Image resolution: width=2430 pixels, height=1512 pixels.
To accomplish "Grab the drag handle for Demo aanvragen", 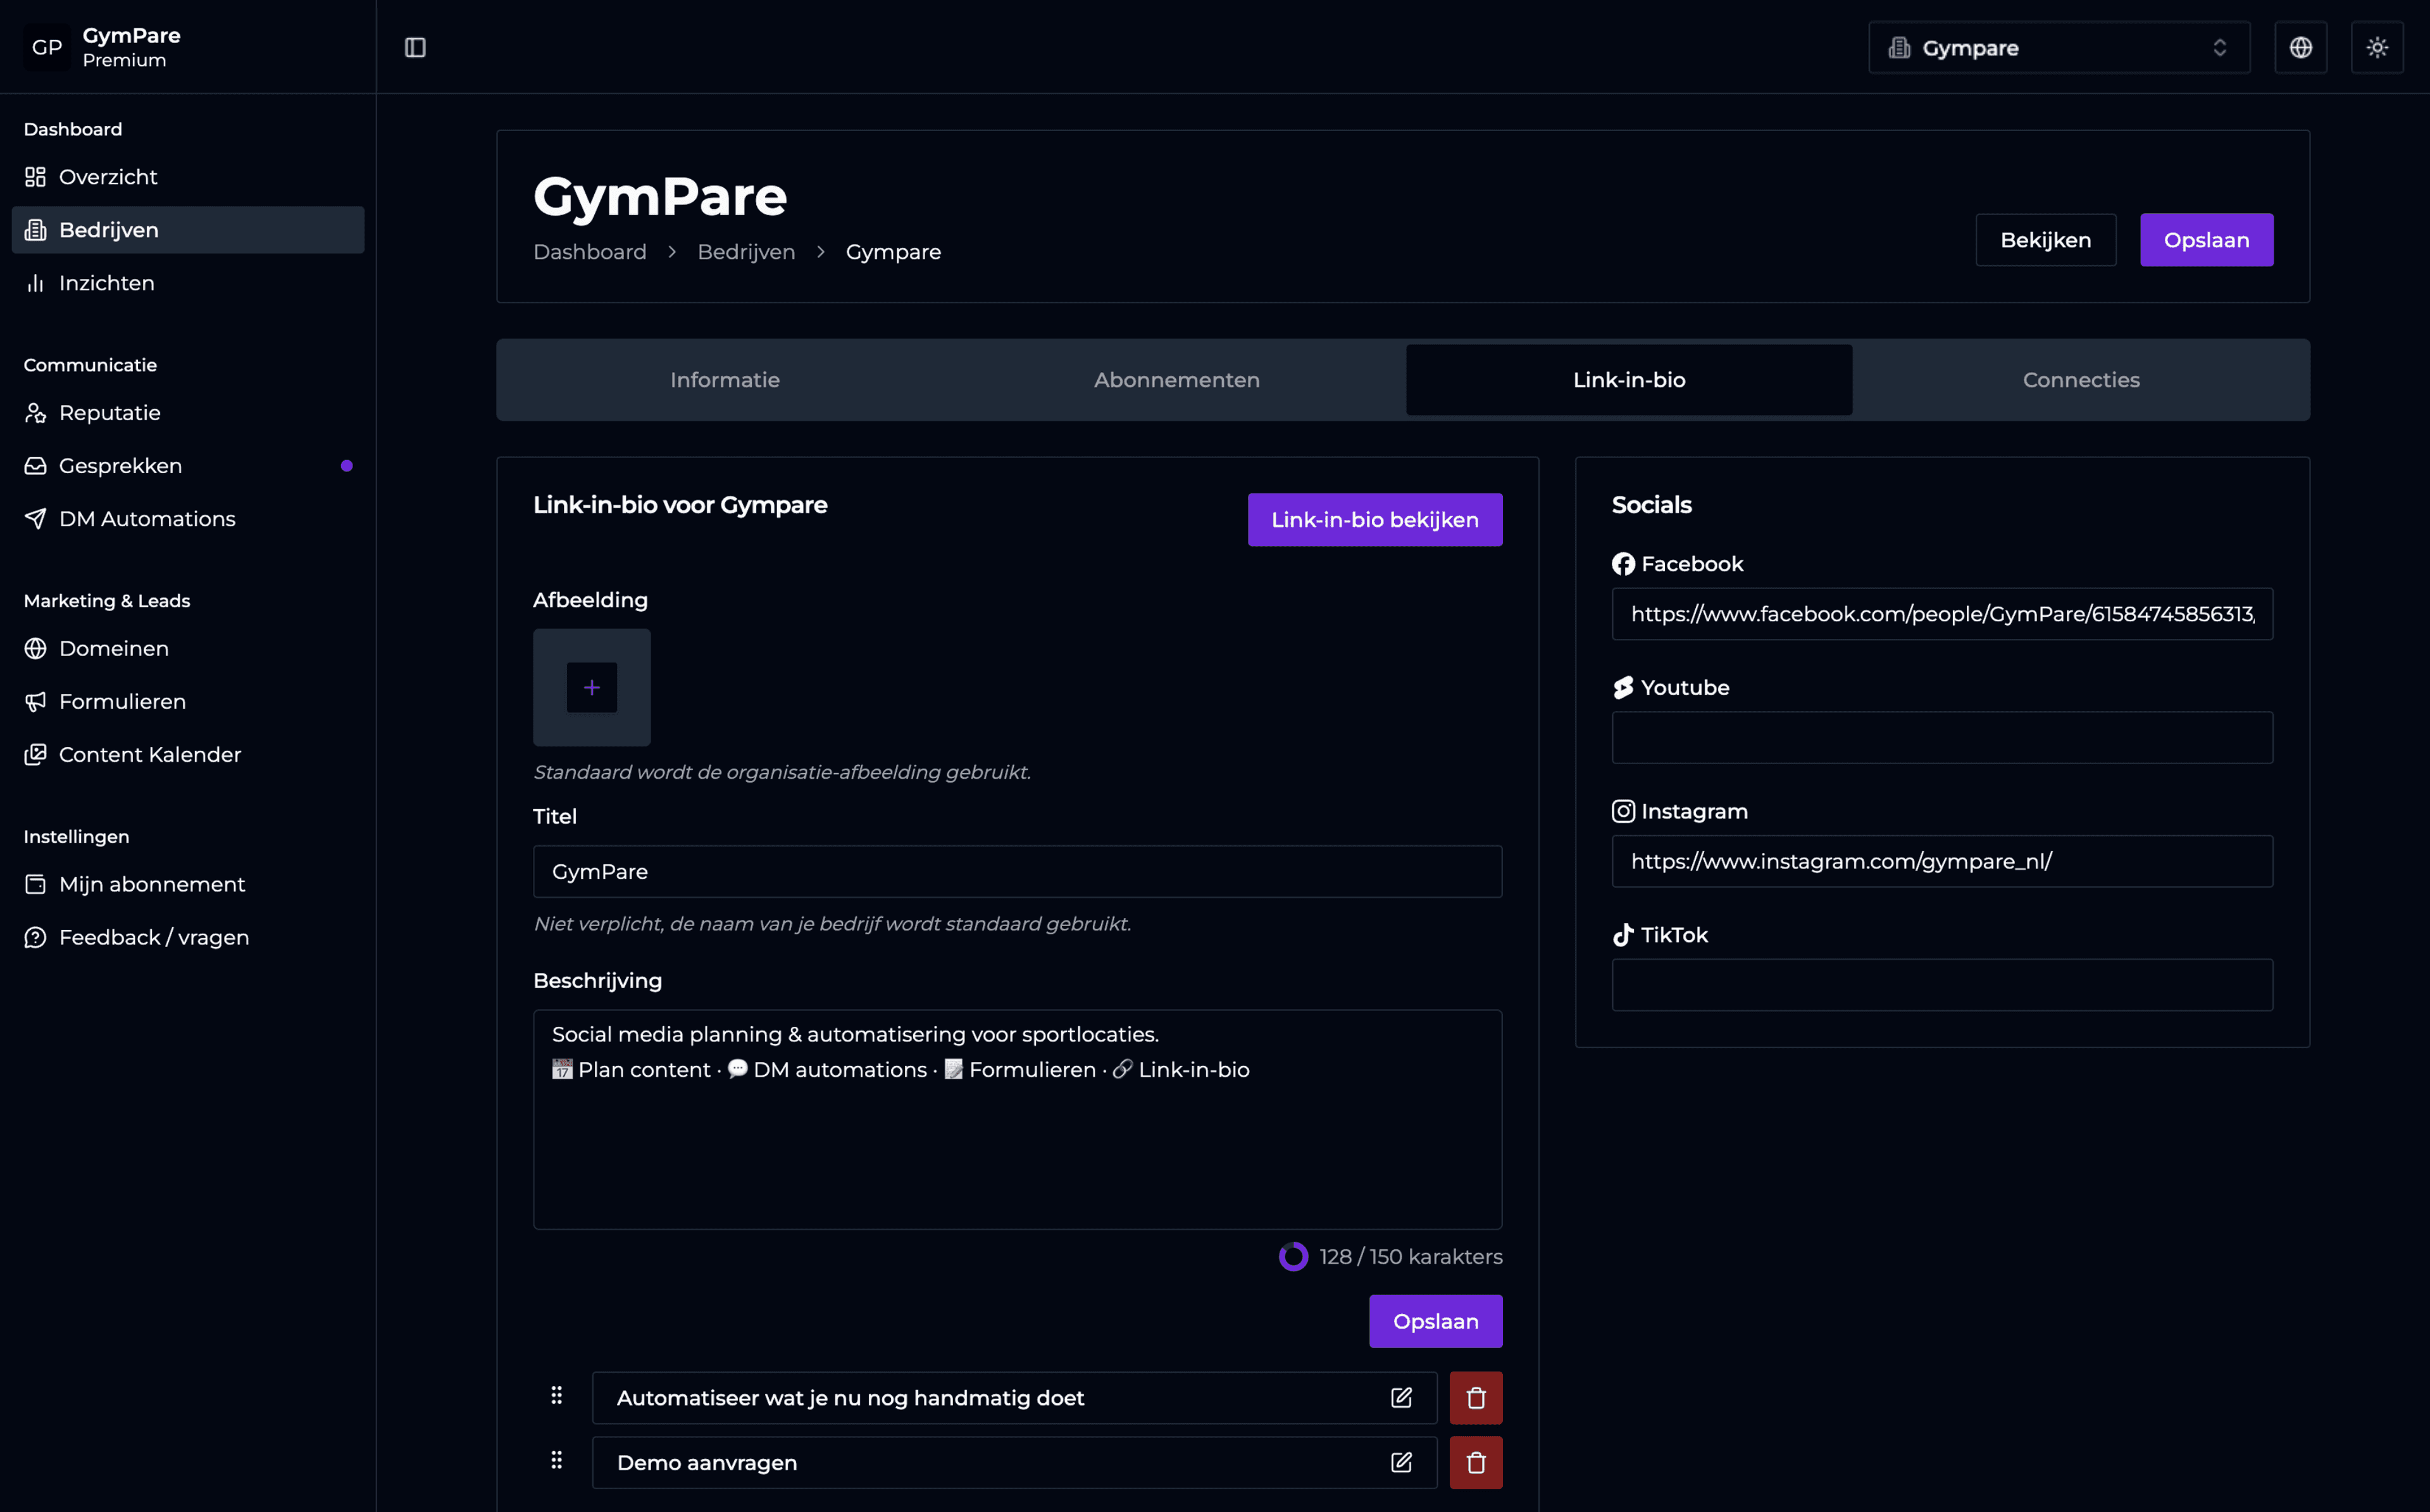I will [x=557, y=1461].
